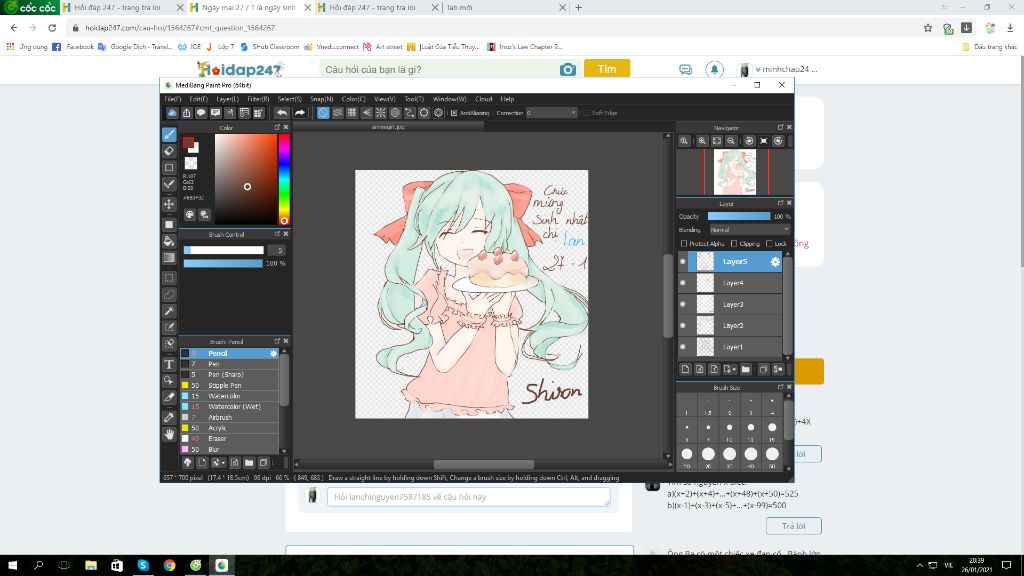The width and height of the screenshot is (1024, 576).
Task: Select the Lasso selection tool
Action: [169, 295]
